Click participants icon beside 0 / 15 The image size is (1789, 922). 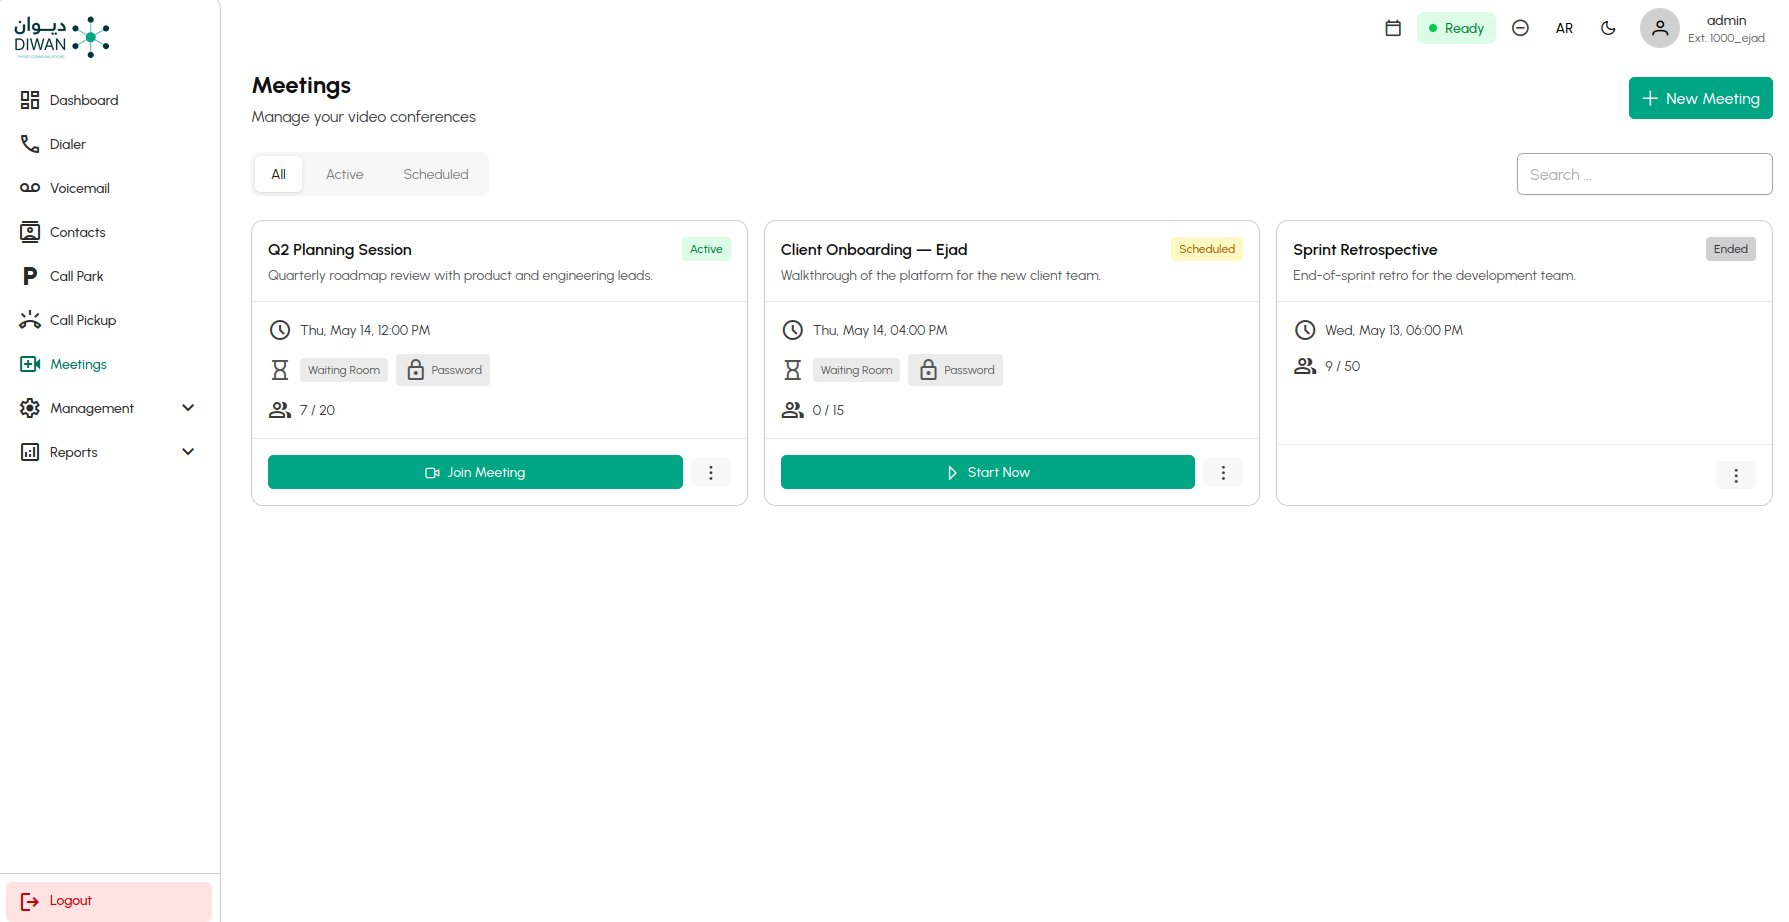[x=792, y=410]
